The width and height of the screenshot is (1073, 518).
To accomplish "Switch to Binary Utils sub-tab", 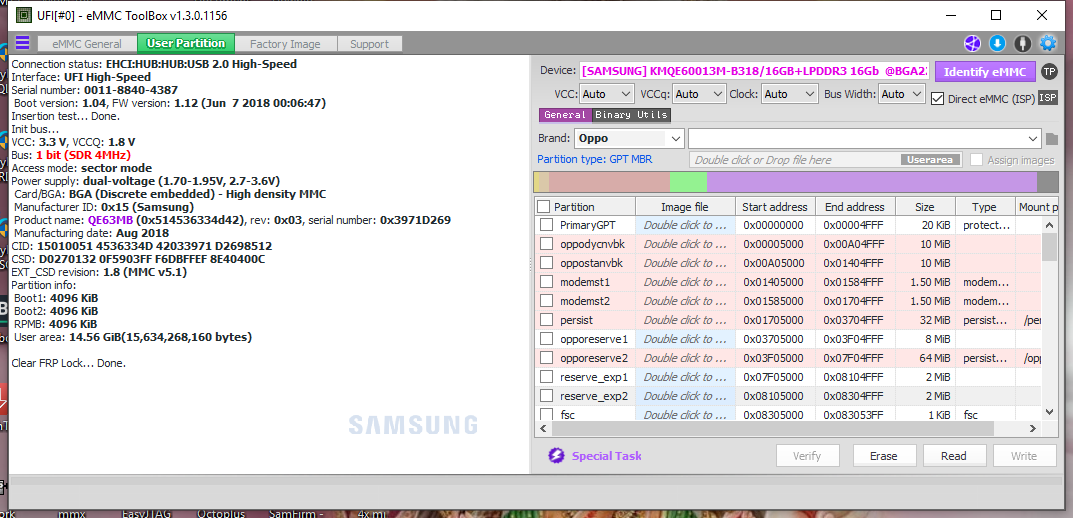I will click(631, 115).
